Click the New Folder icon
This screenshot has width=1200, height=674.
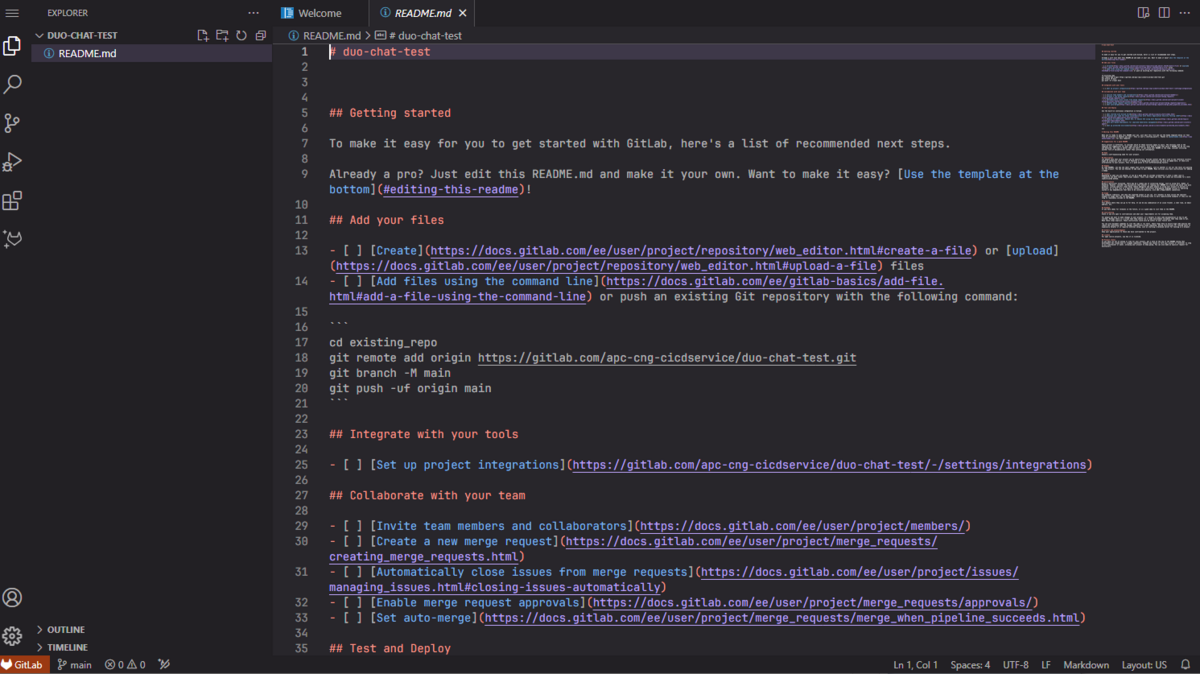[222, 35]
